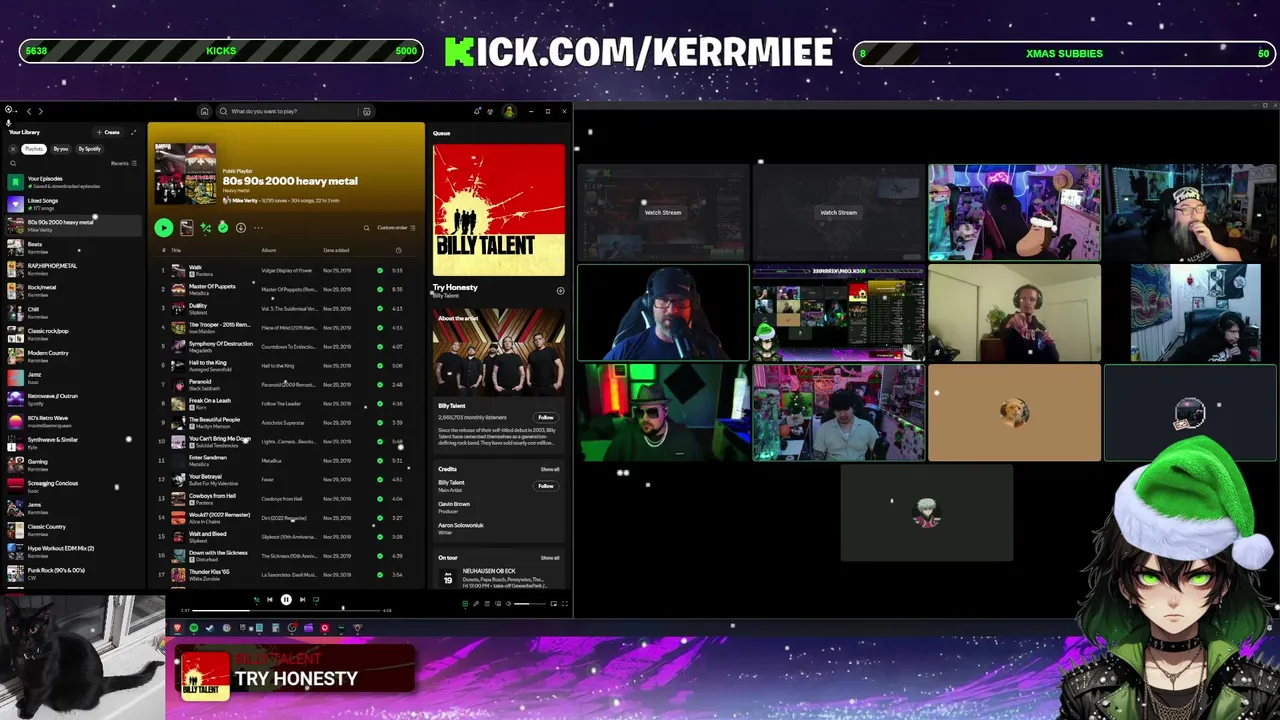1280x720 pixels.
Task: Clear the library filter with the X
Action: tap(13, 149)
